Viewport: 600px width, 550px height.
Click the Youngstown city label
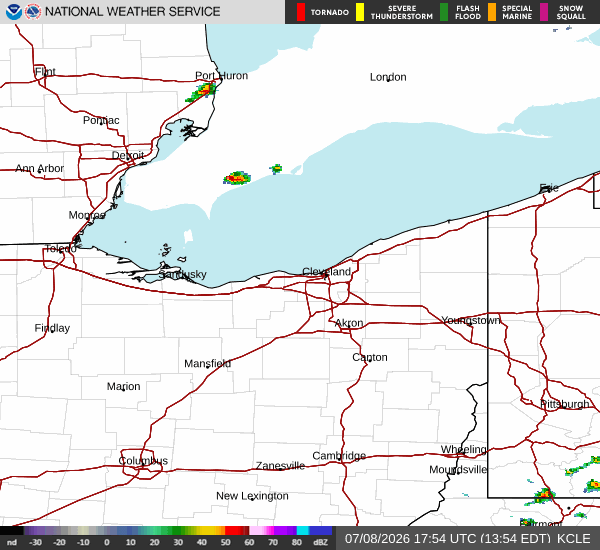(x=471, y=320)
